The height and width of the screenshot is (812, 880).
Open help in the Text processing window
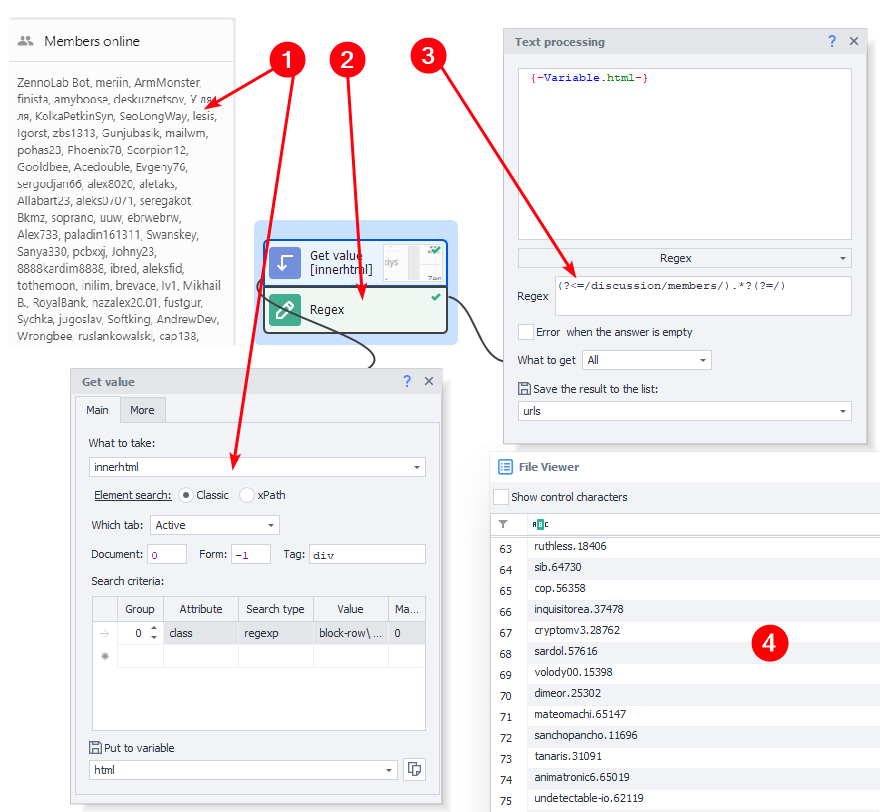point(832,42)
